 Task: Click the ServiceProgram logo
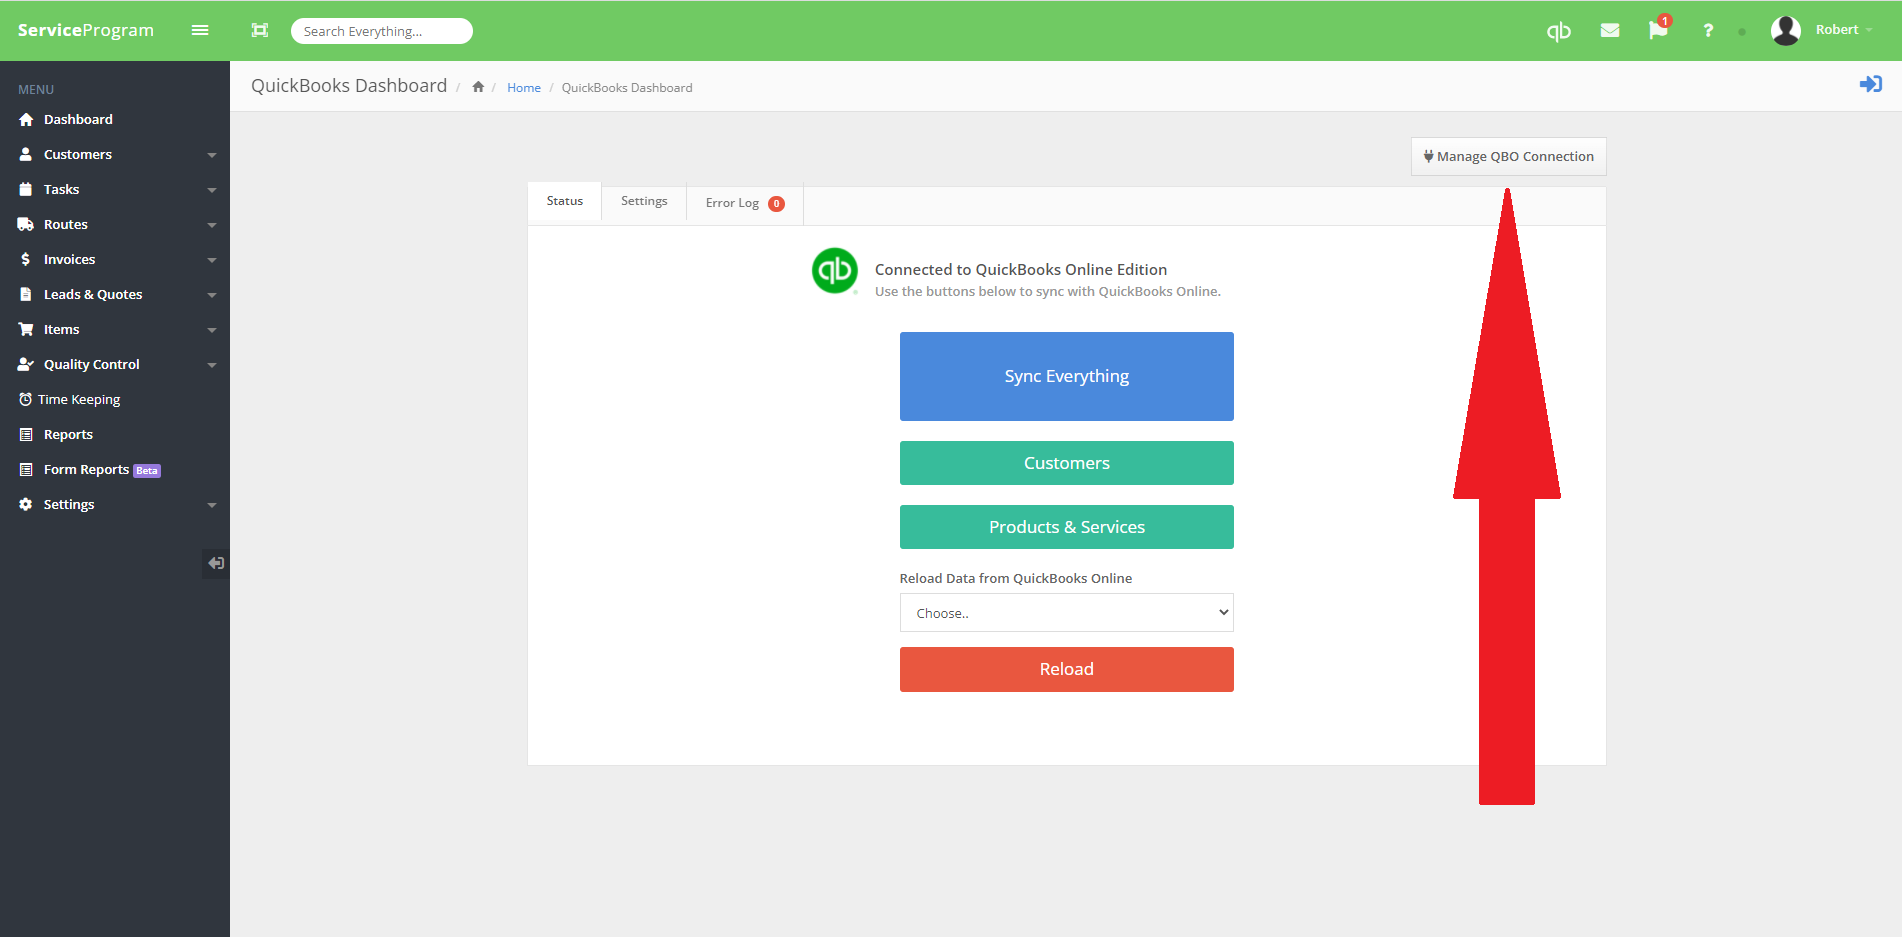86,30
